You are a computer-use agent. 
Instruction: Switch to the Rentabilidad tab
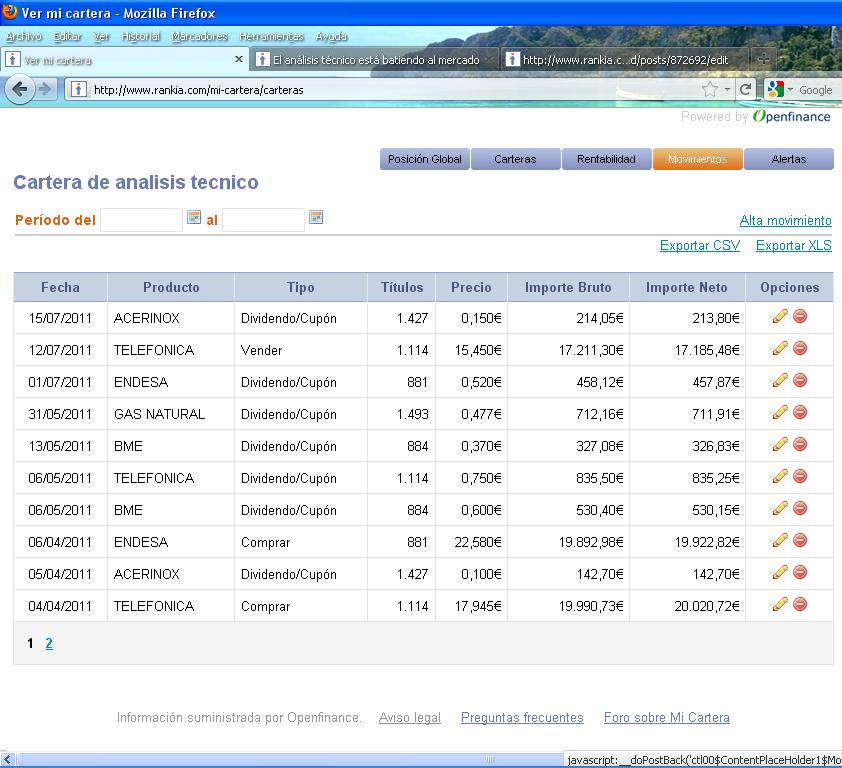click(x=606, y=159)
